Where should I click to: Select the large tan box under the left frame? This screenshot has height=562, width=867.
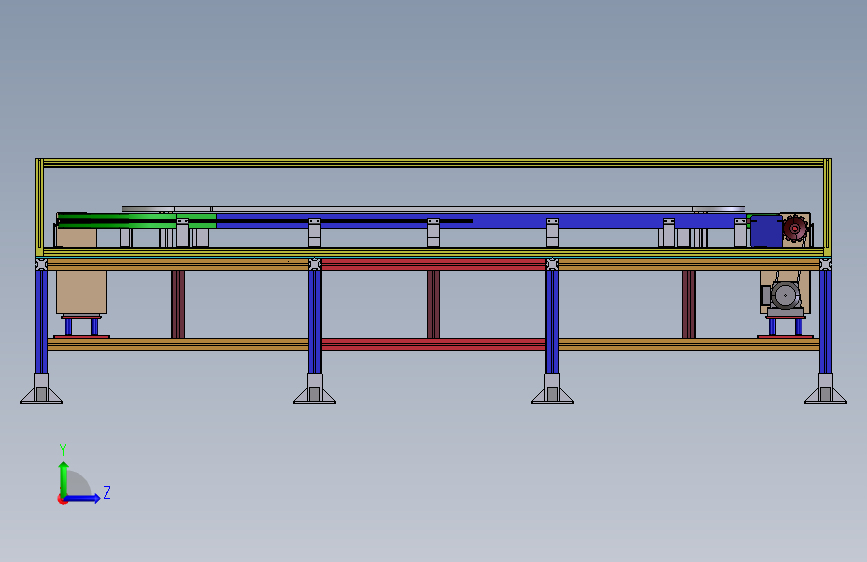click(81, 292)
